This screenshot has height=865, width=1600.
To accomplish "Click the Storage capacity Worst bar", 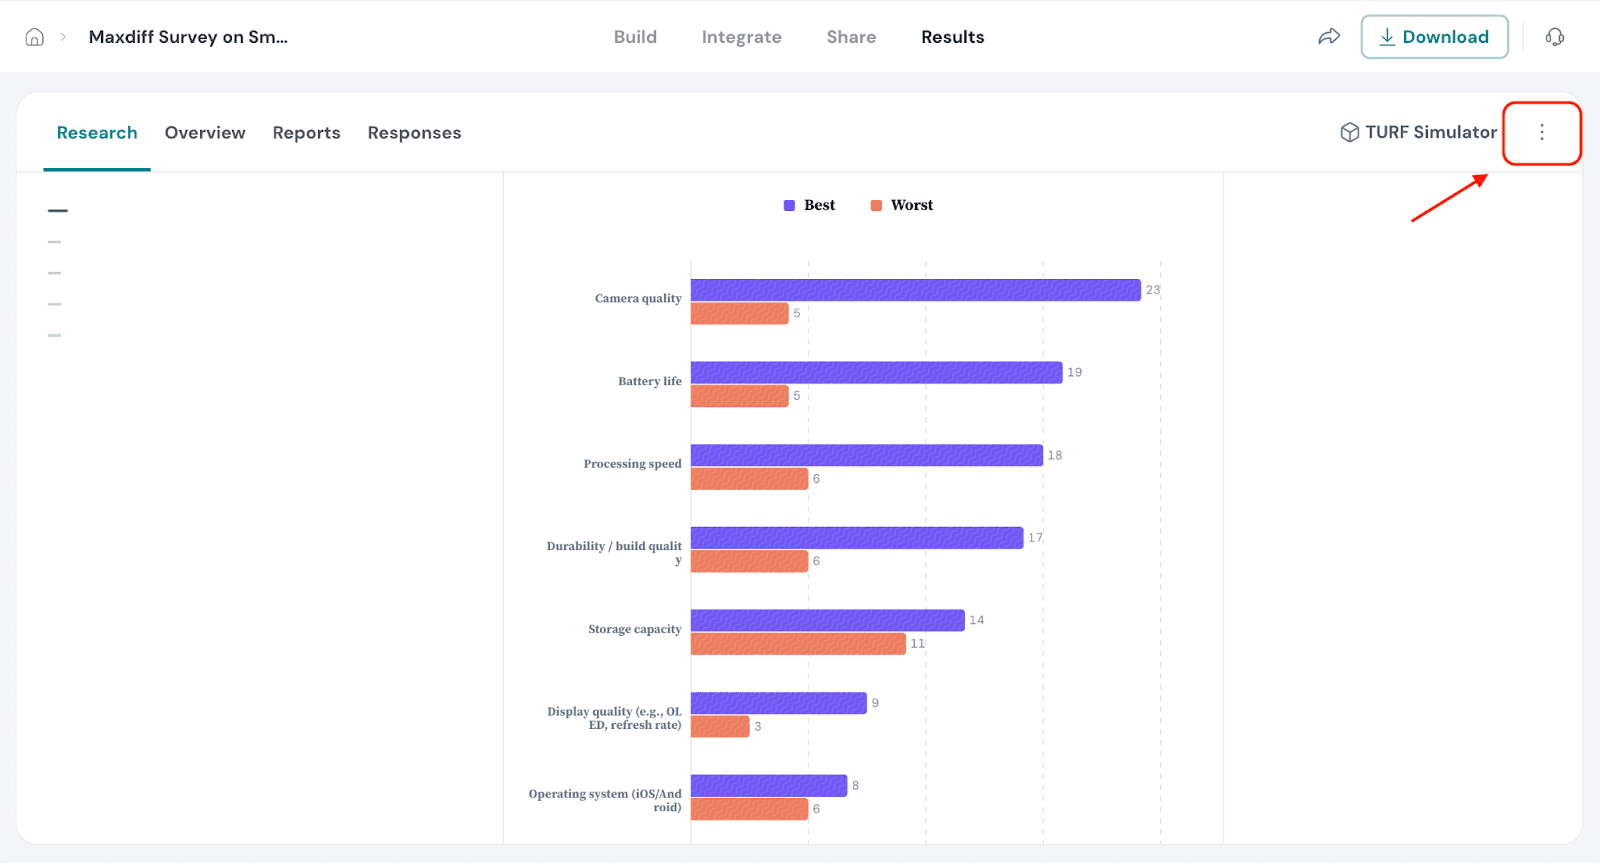I will [x=798, y=644].
